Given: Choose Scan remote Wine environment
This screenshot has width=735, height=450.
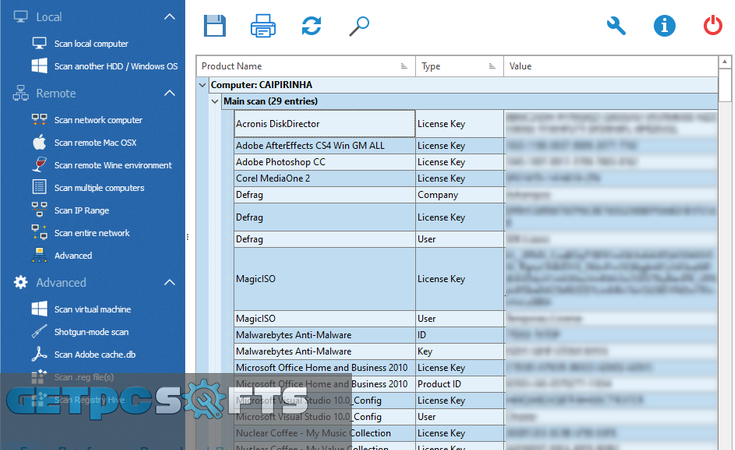Looking at the screenshot, I should pyautogui.click(x=112, y=165).
